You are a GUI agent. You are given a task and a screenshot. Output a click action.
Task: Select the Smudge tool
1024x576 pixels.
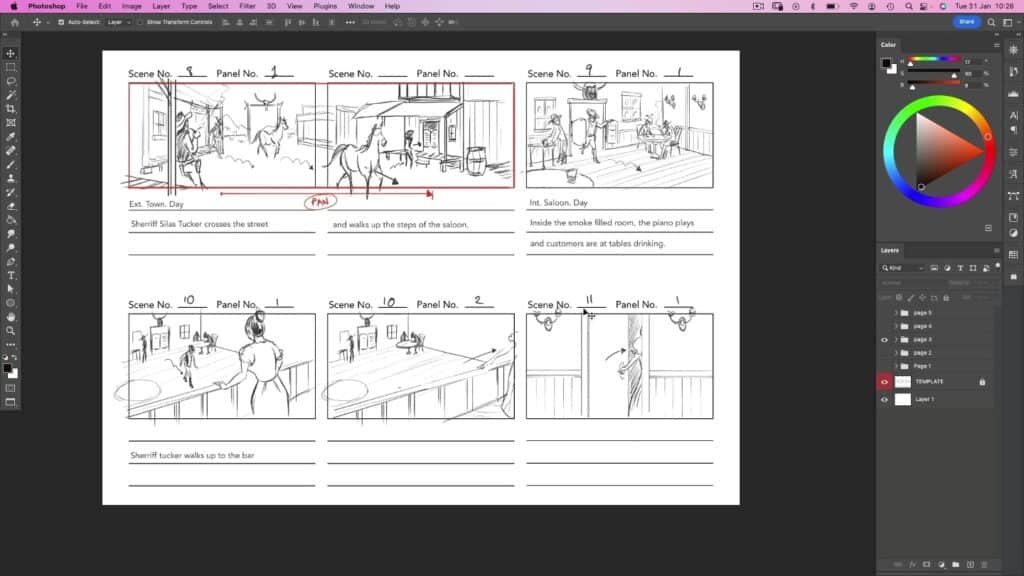pyautogui.click(x=10, y=234)
